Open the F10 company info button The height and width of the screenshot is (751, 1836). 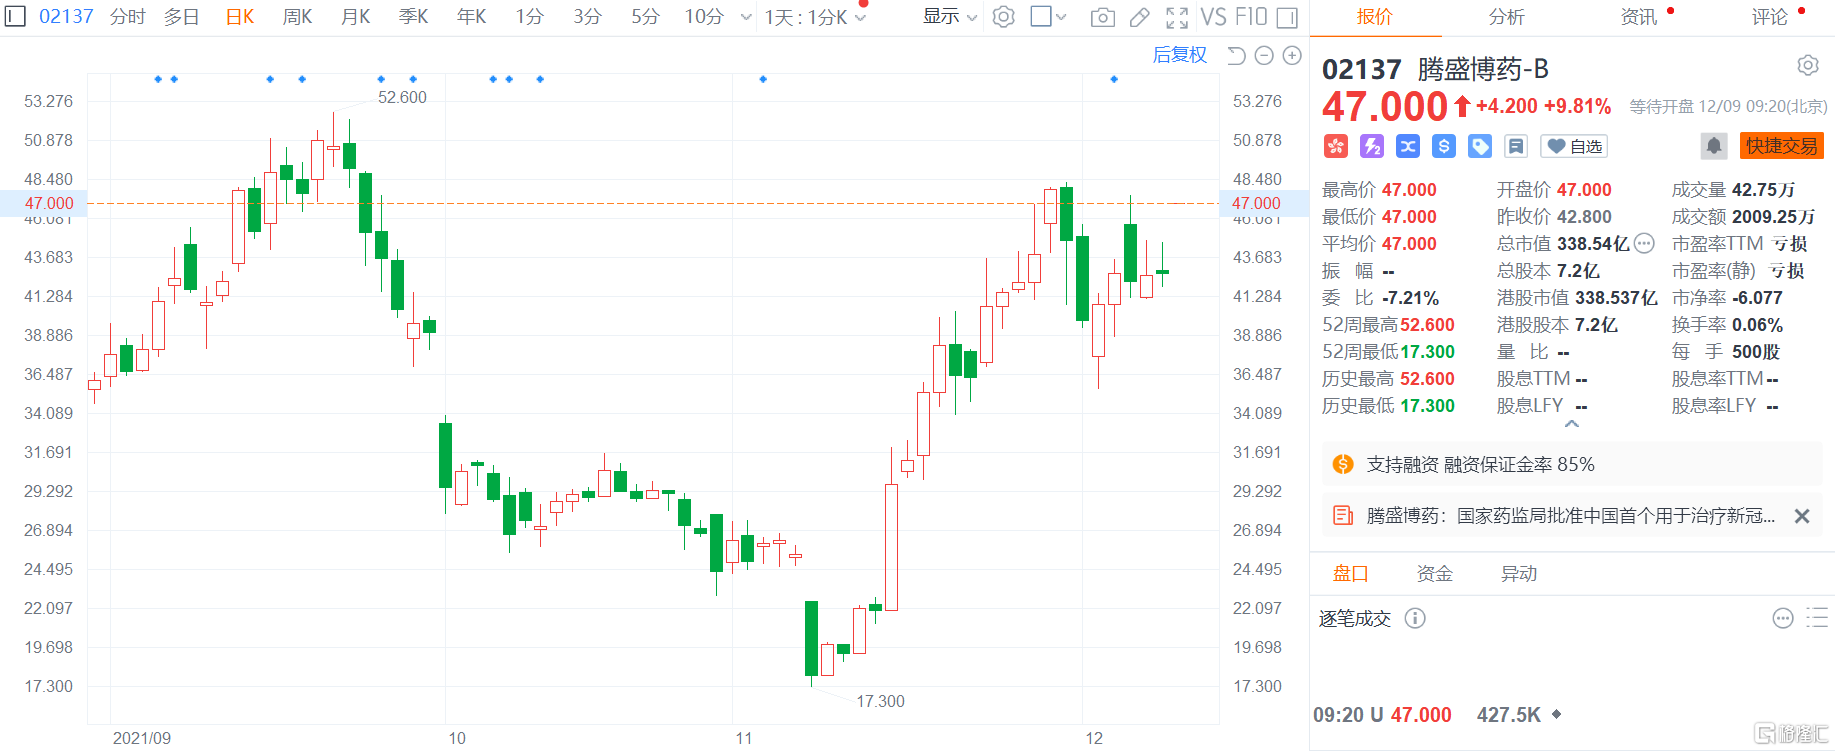(x=1251, y=17)
